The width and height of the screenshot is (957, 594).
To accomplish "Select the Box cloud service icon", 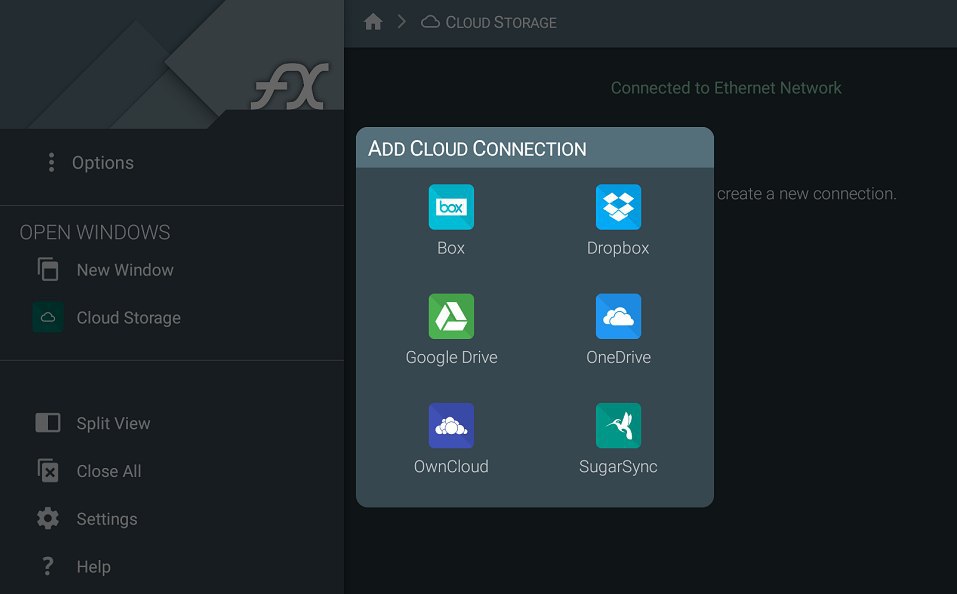I will 451,207.
